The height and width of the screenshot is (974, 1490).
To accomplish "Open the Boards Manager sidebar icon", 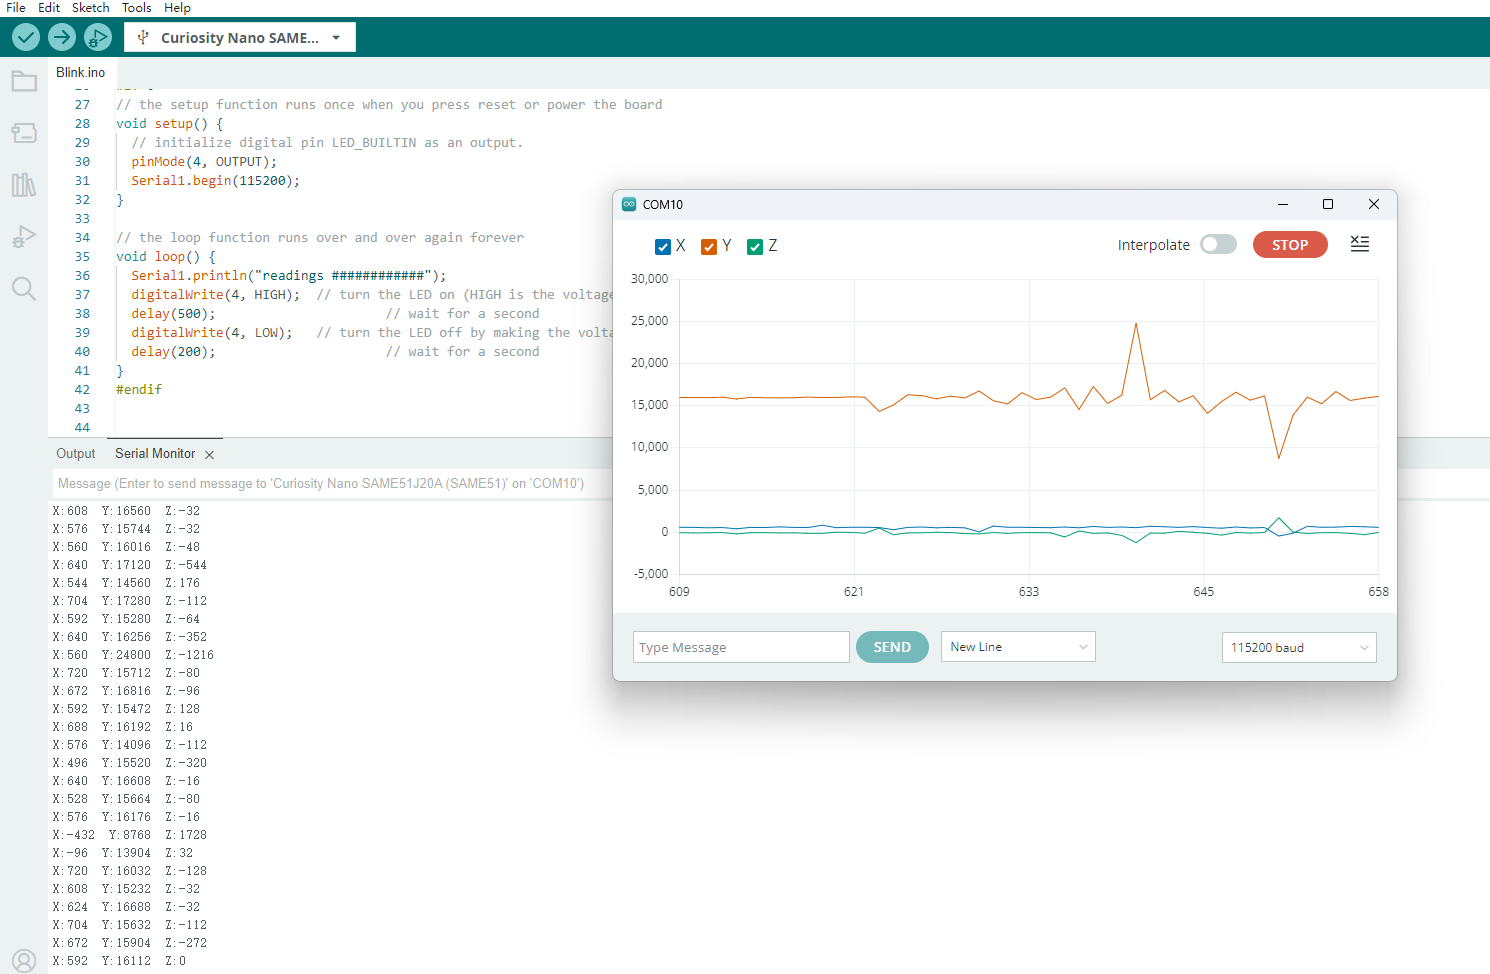I will coord(24,133).
